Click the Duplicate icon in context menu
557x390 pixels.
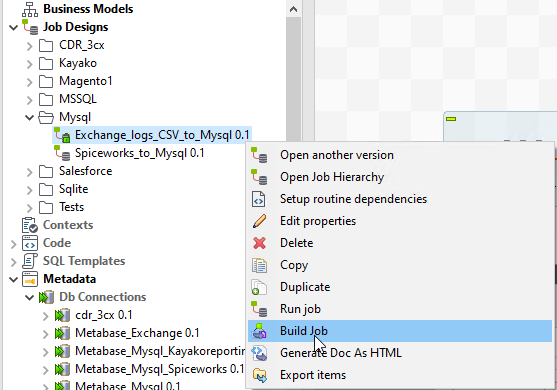click(259, 287)
